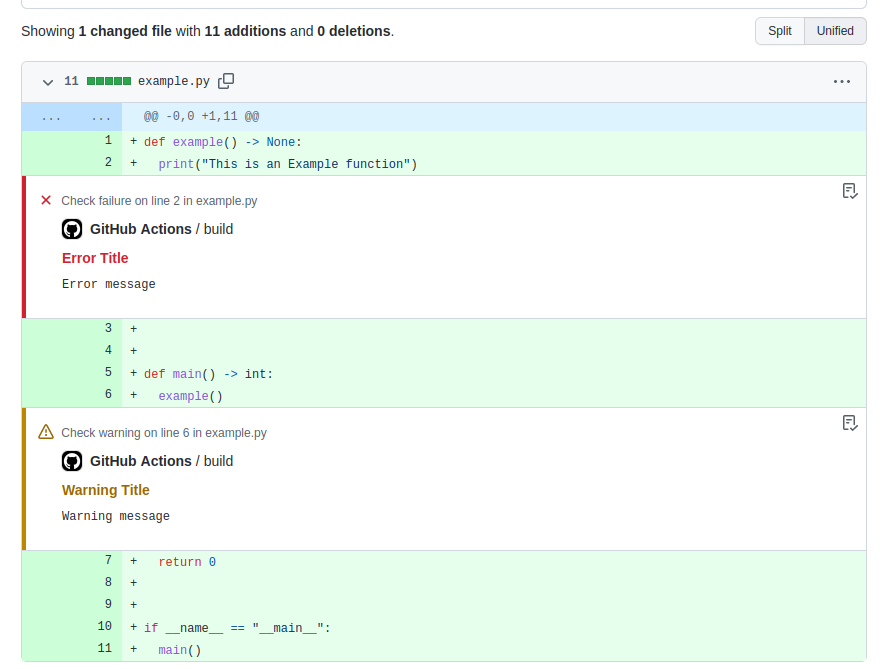This screenshot has width=888, height=669.
Task: Click the hunk header @@ -0,0 +1,11 @@
Action: point(201,117)
